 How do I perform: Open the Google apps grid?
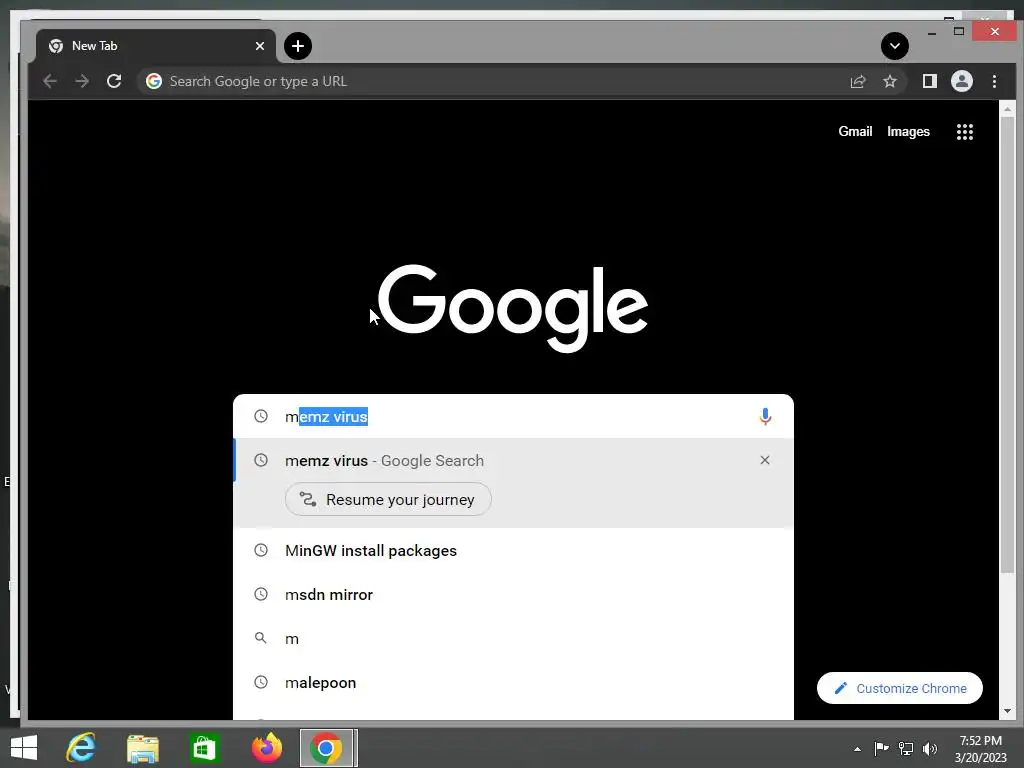[x=965, y=132]
